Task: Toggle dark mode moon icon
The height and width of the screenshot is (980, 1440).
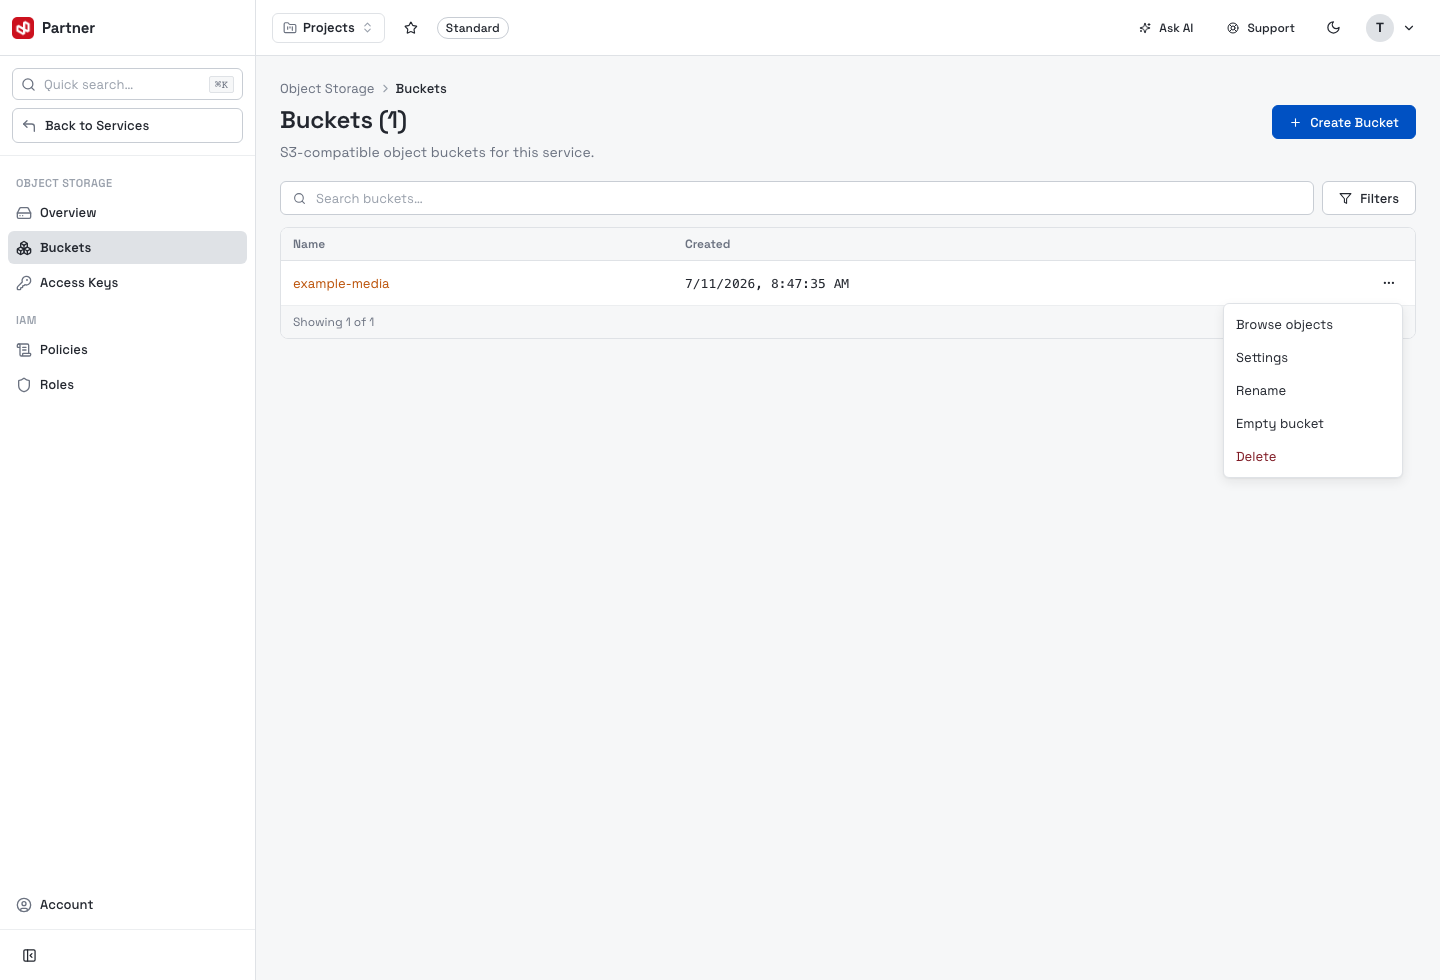Action: (x=1333, y=28)
